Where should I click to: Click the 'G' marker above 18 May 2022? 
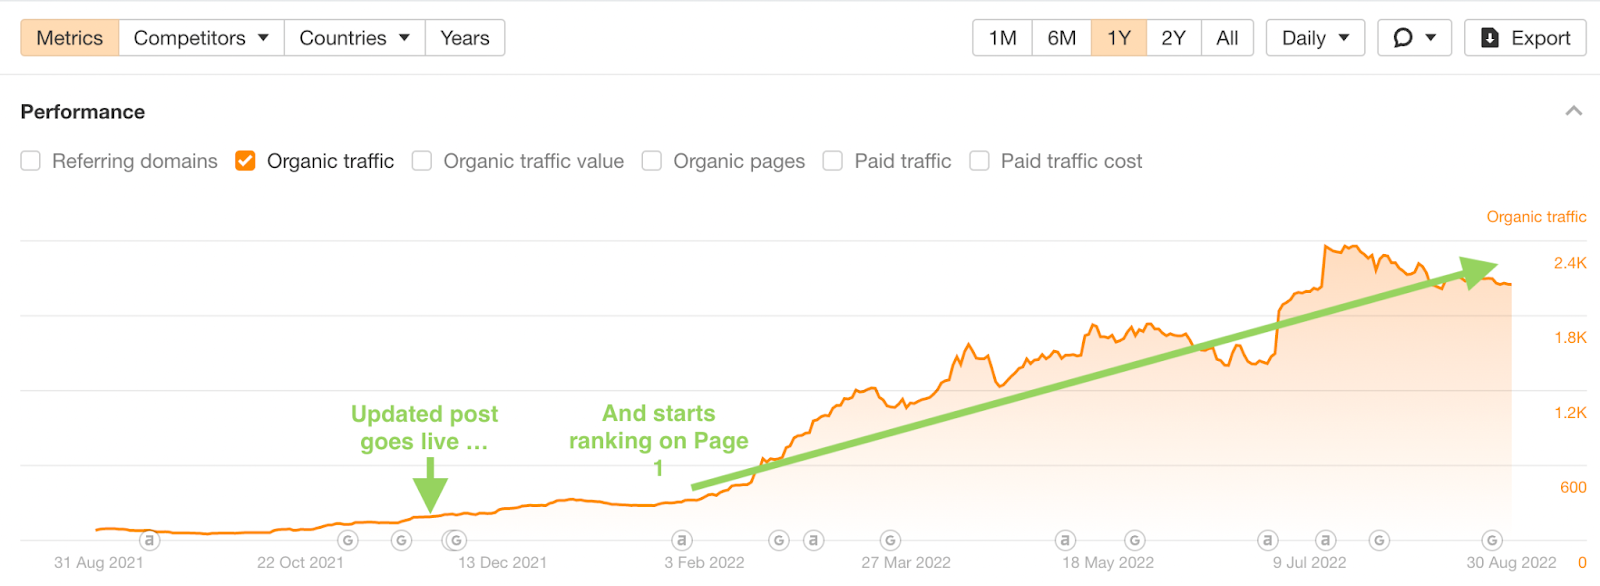pos(1134,540)
